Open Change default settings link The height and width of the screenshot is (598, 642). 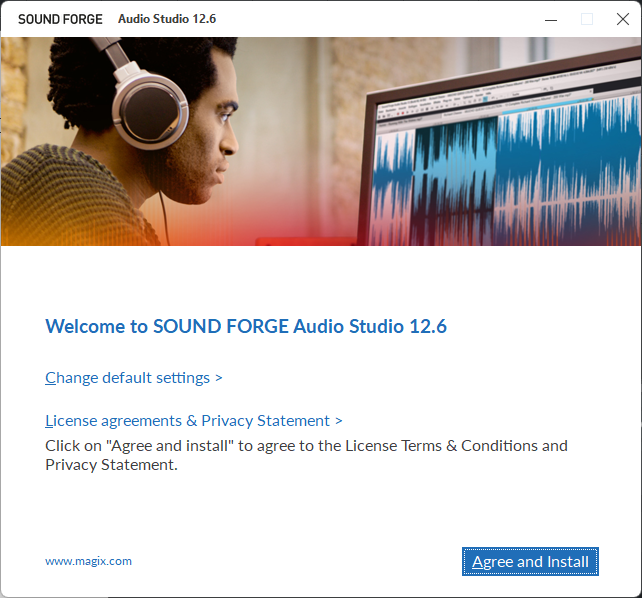tap(133, 378)
